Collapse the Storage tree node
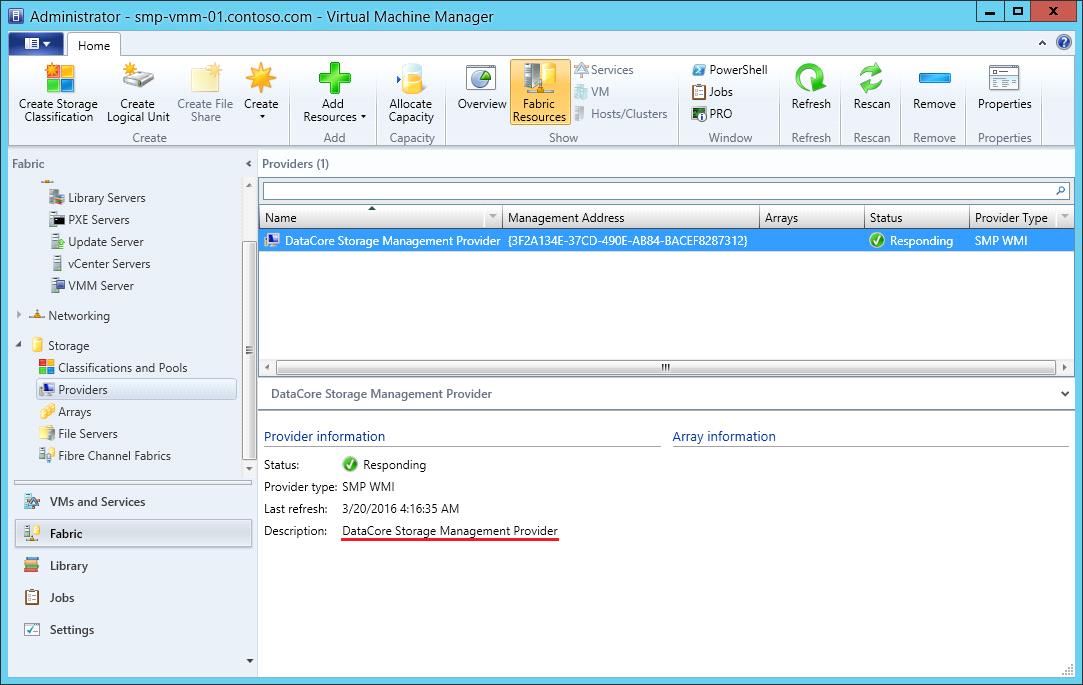The width and height of the screenshot is (1083, 685). [21, 345]
